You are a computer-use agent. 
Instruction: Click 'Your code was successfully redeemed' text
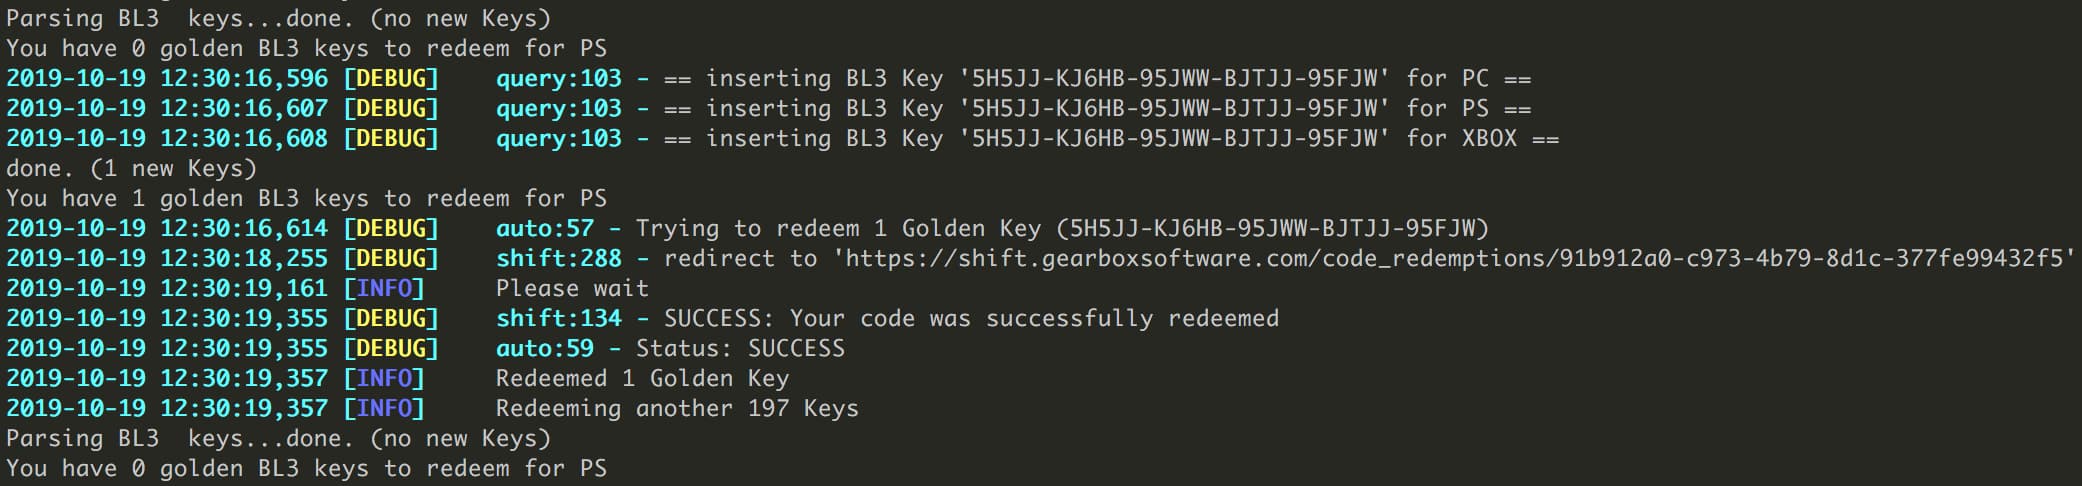(x=1034, y=319)
